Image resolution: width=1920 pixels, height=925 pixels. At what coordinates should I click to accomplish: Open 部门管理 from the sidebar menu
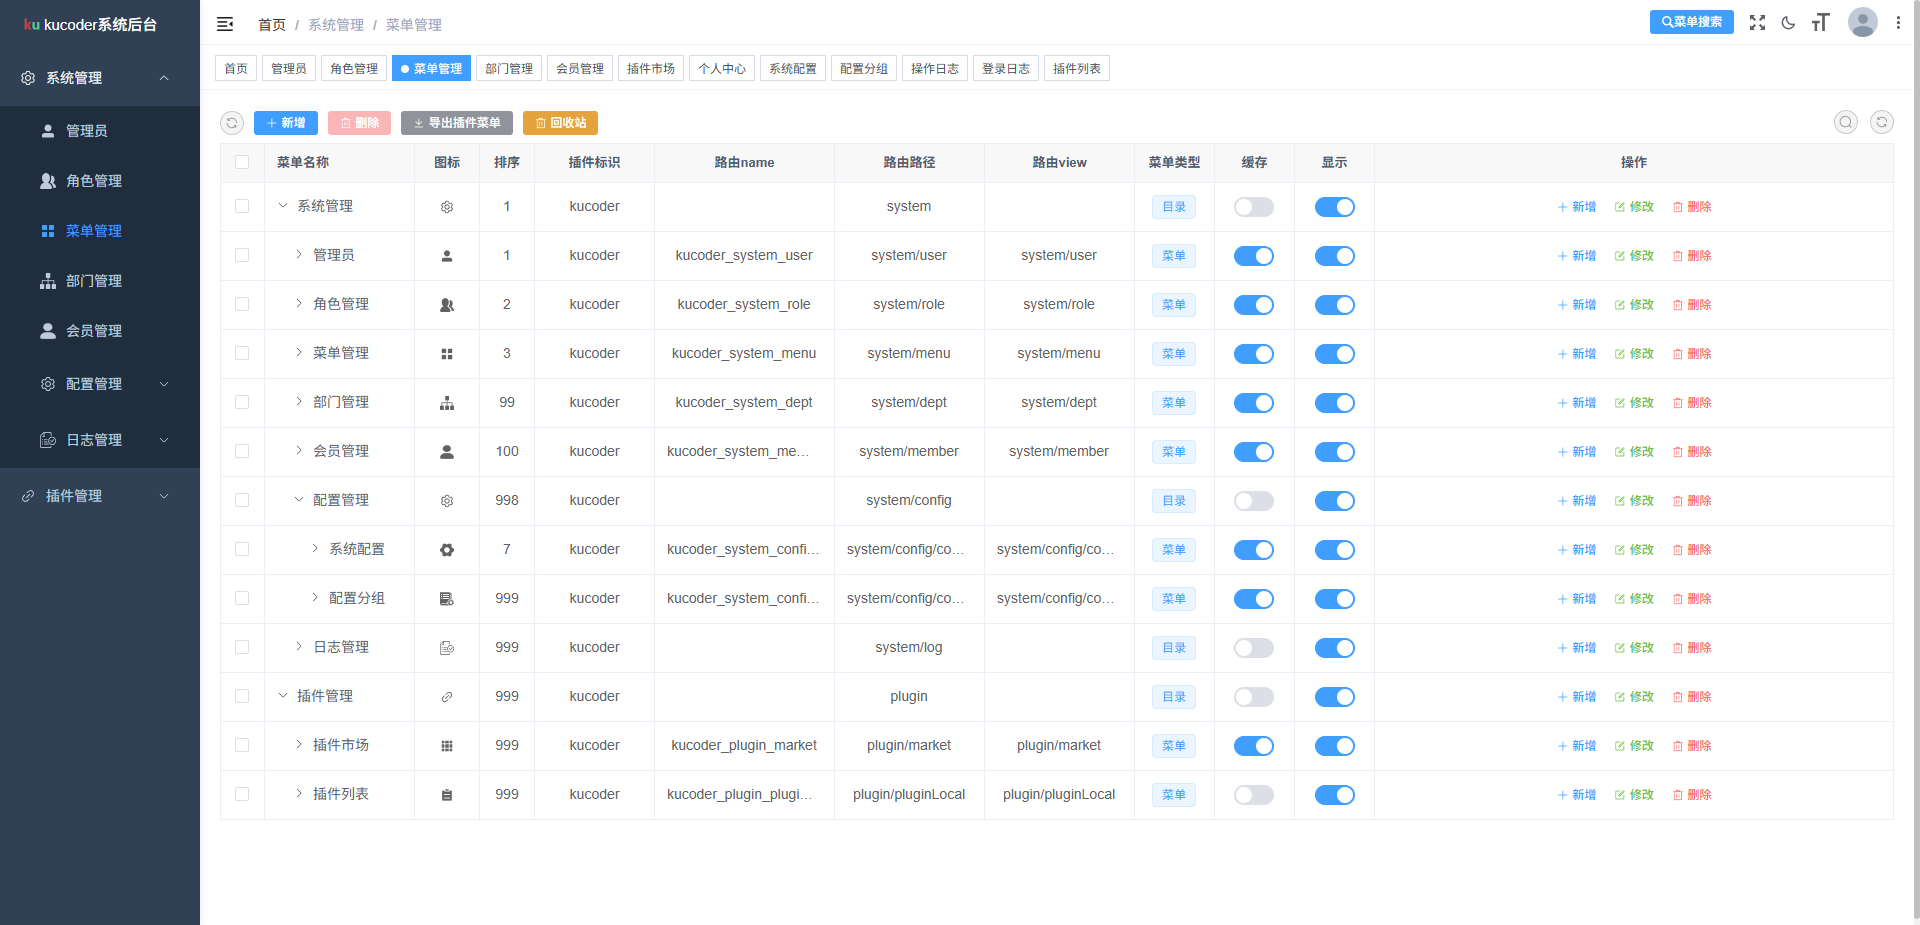point(94,281)
